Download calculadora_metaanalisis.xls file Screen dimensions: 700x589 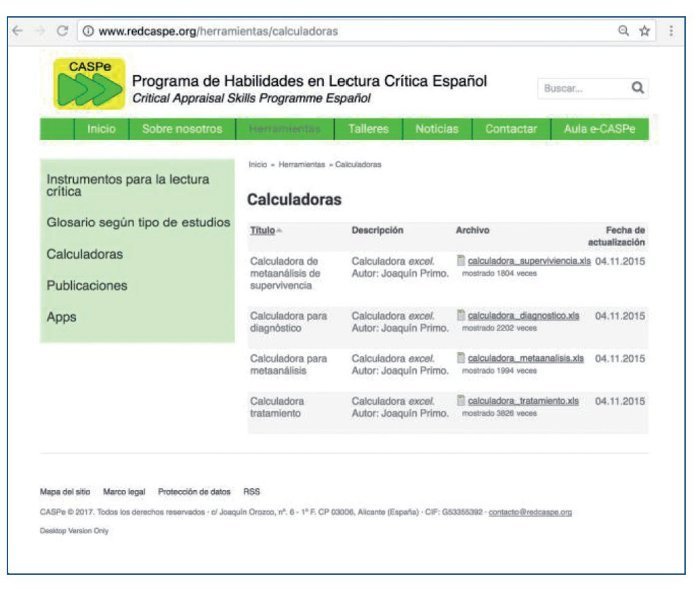point(525,358)
